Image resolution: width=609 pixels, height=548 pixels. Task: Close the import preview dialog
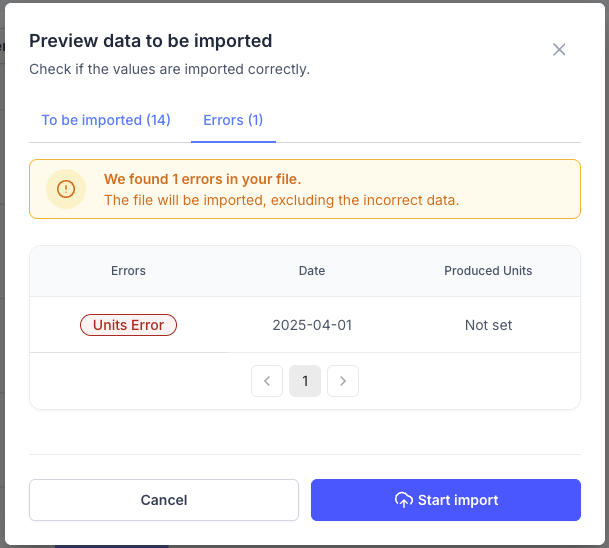(559, 50)
